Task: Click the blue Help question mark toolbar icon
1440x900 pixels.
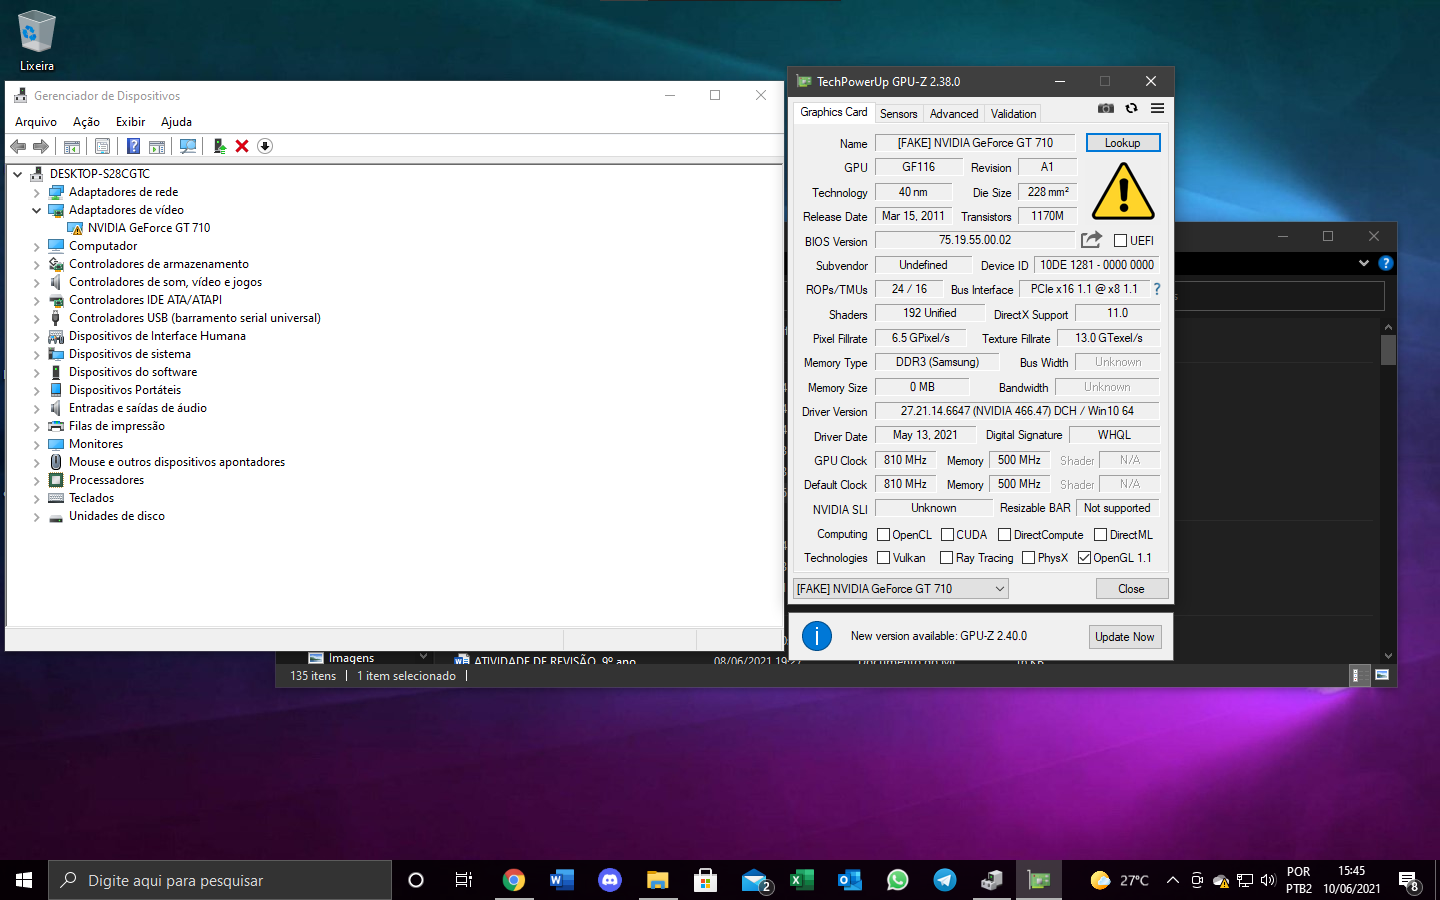Action: (x=133, y=146)
